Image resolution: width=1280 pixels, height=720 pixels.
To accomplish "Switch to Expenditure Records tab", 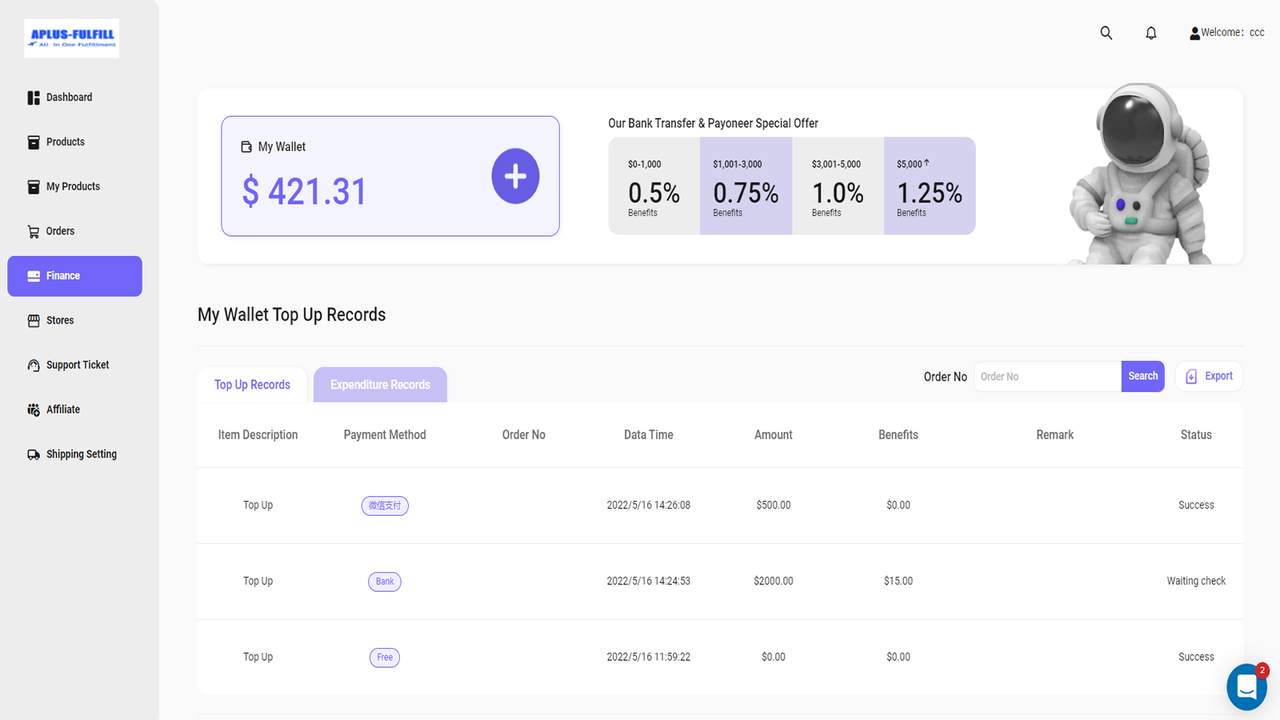I will [x=380, y=385].
